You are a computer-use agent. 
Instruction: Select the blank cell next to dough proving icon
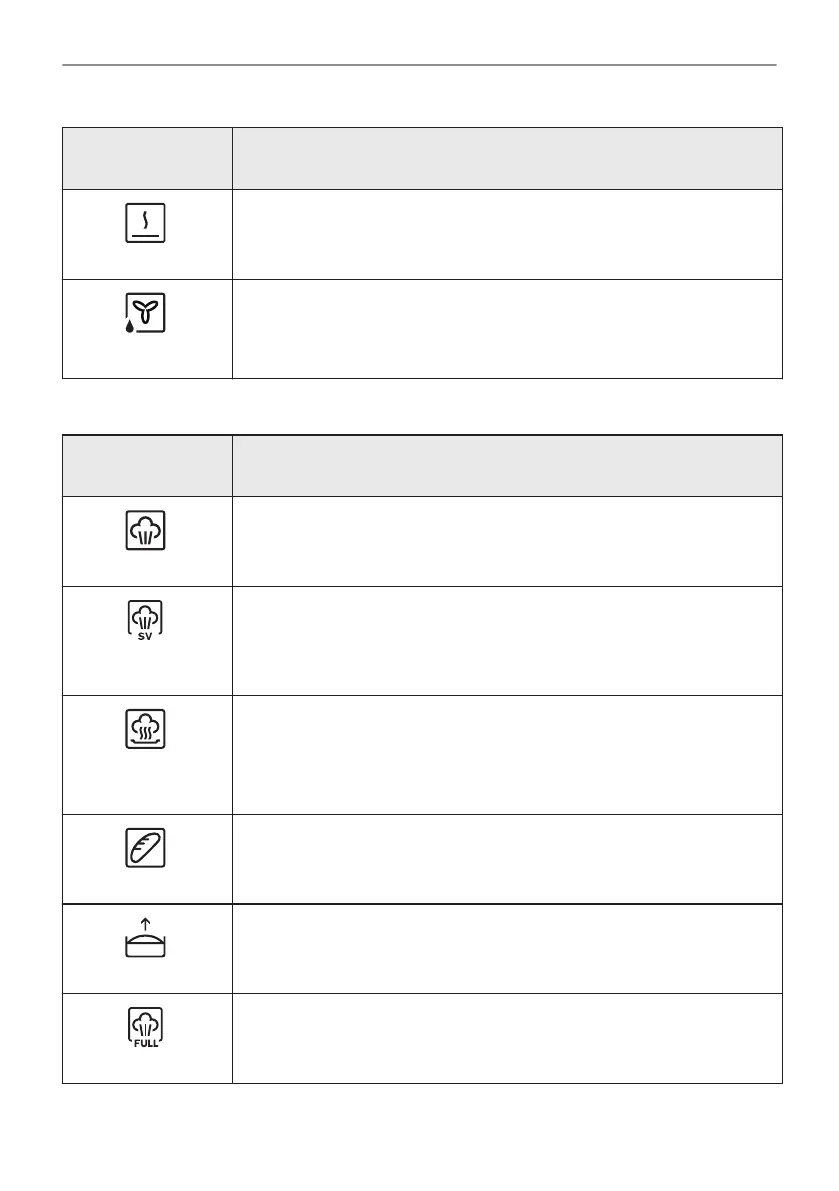(506, 948)
